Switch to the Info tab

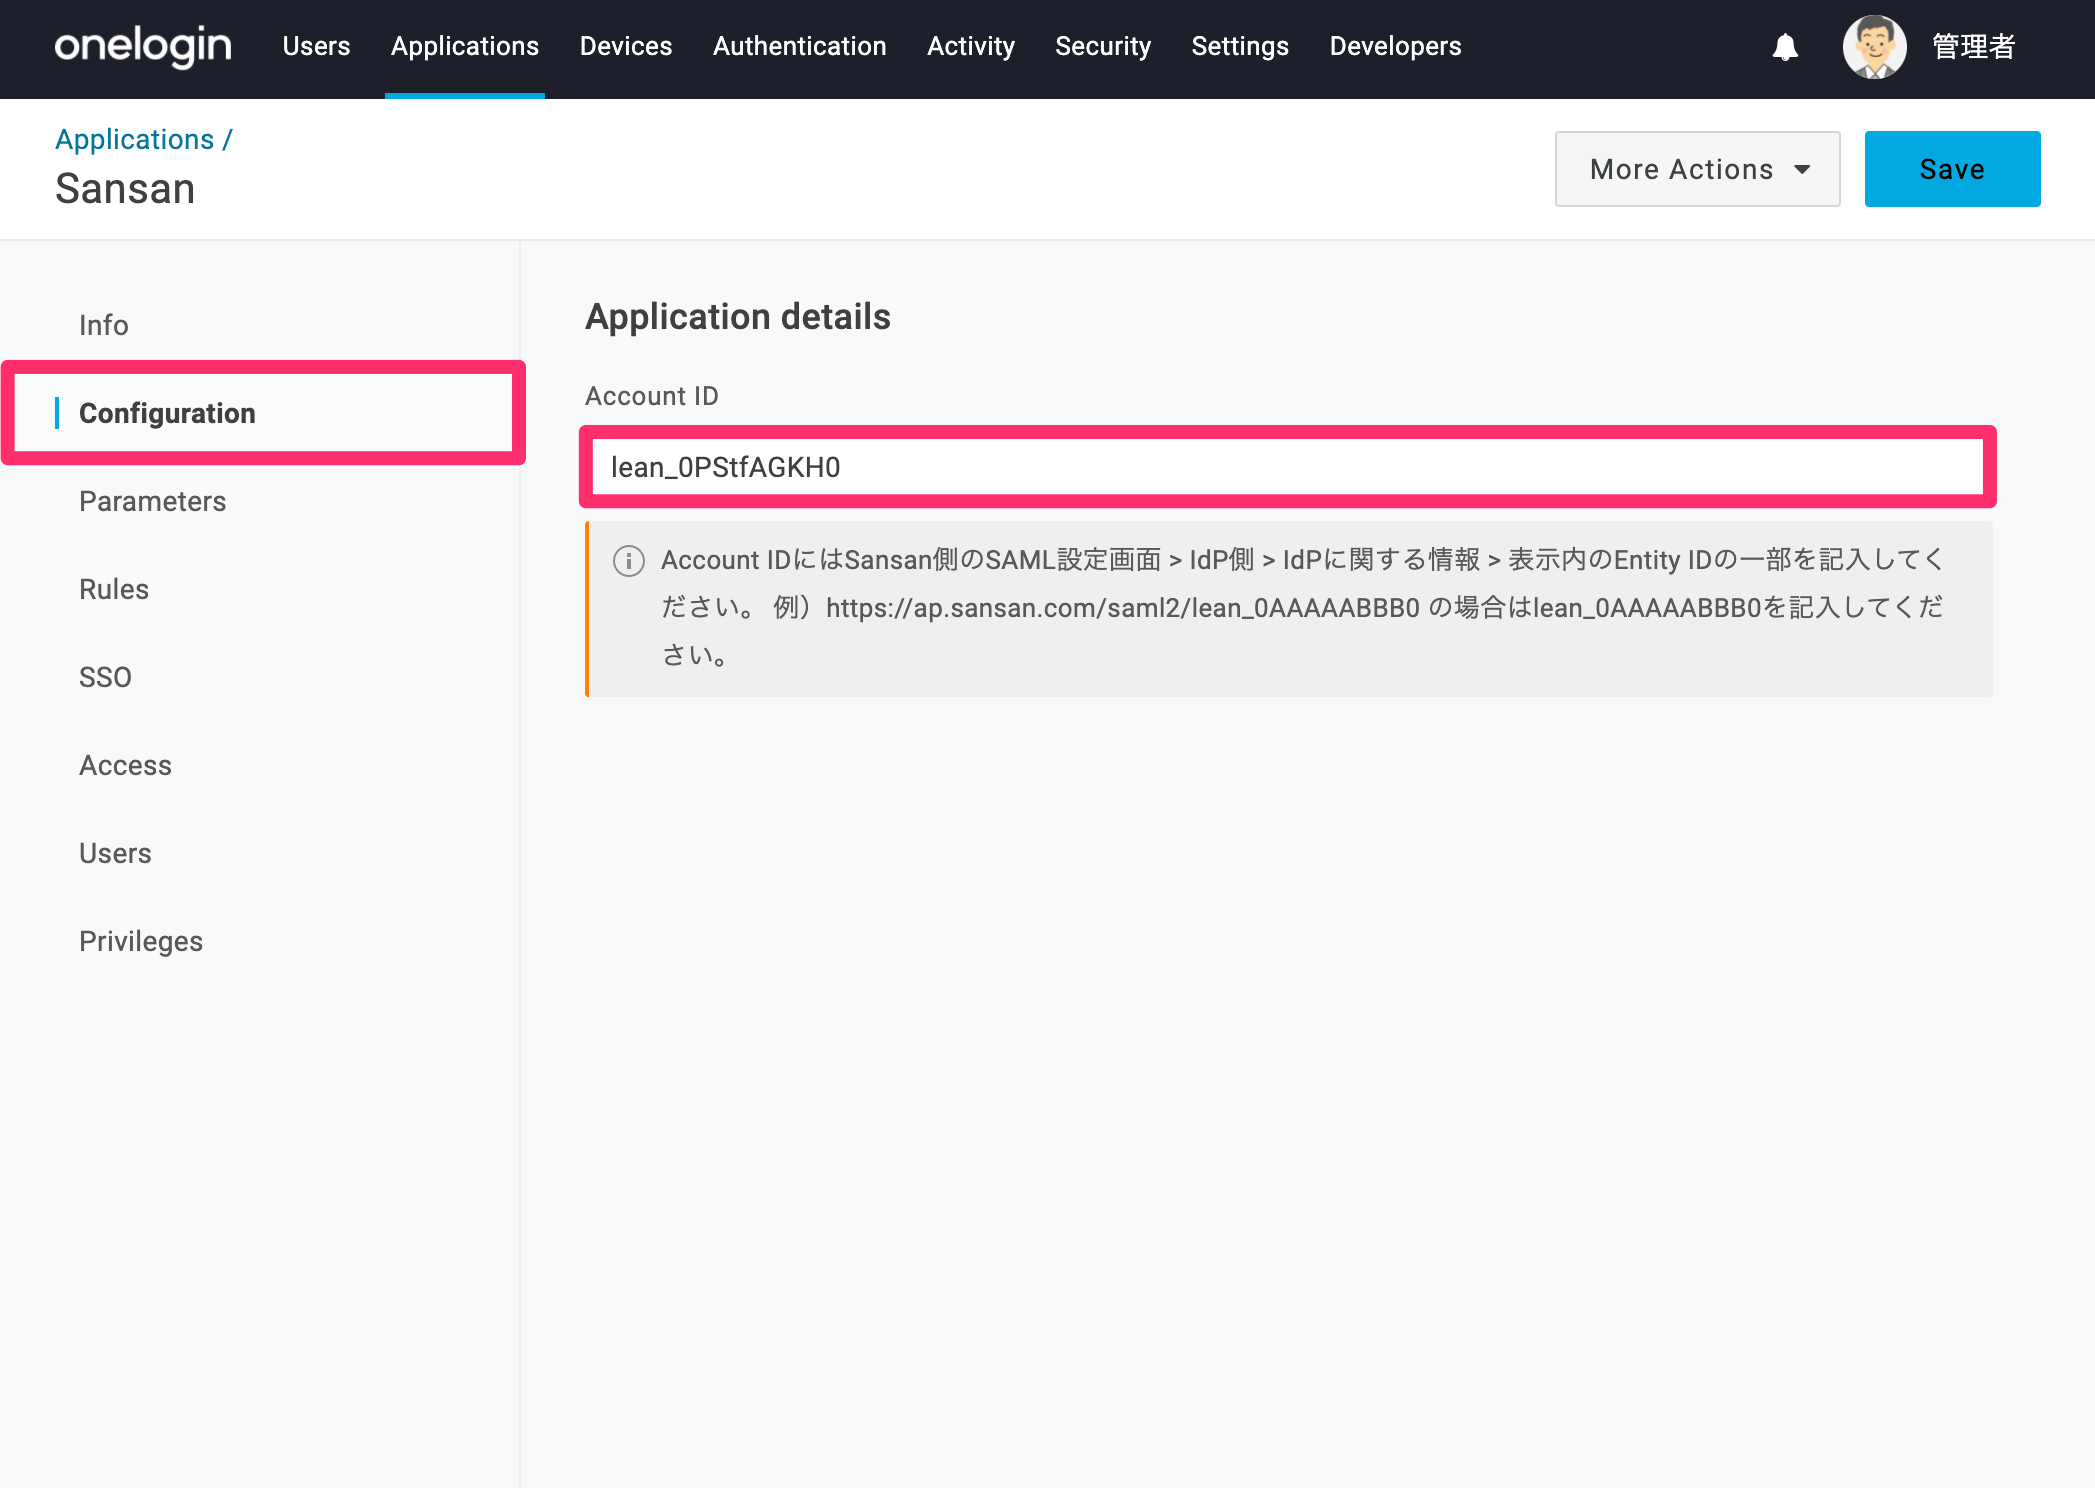(x=104, y=325)
